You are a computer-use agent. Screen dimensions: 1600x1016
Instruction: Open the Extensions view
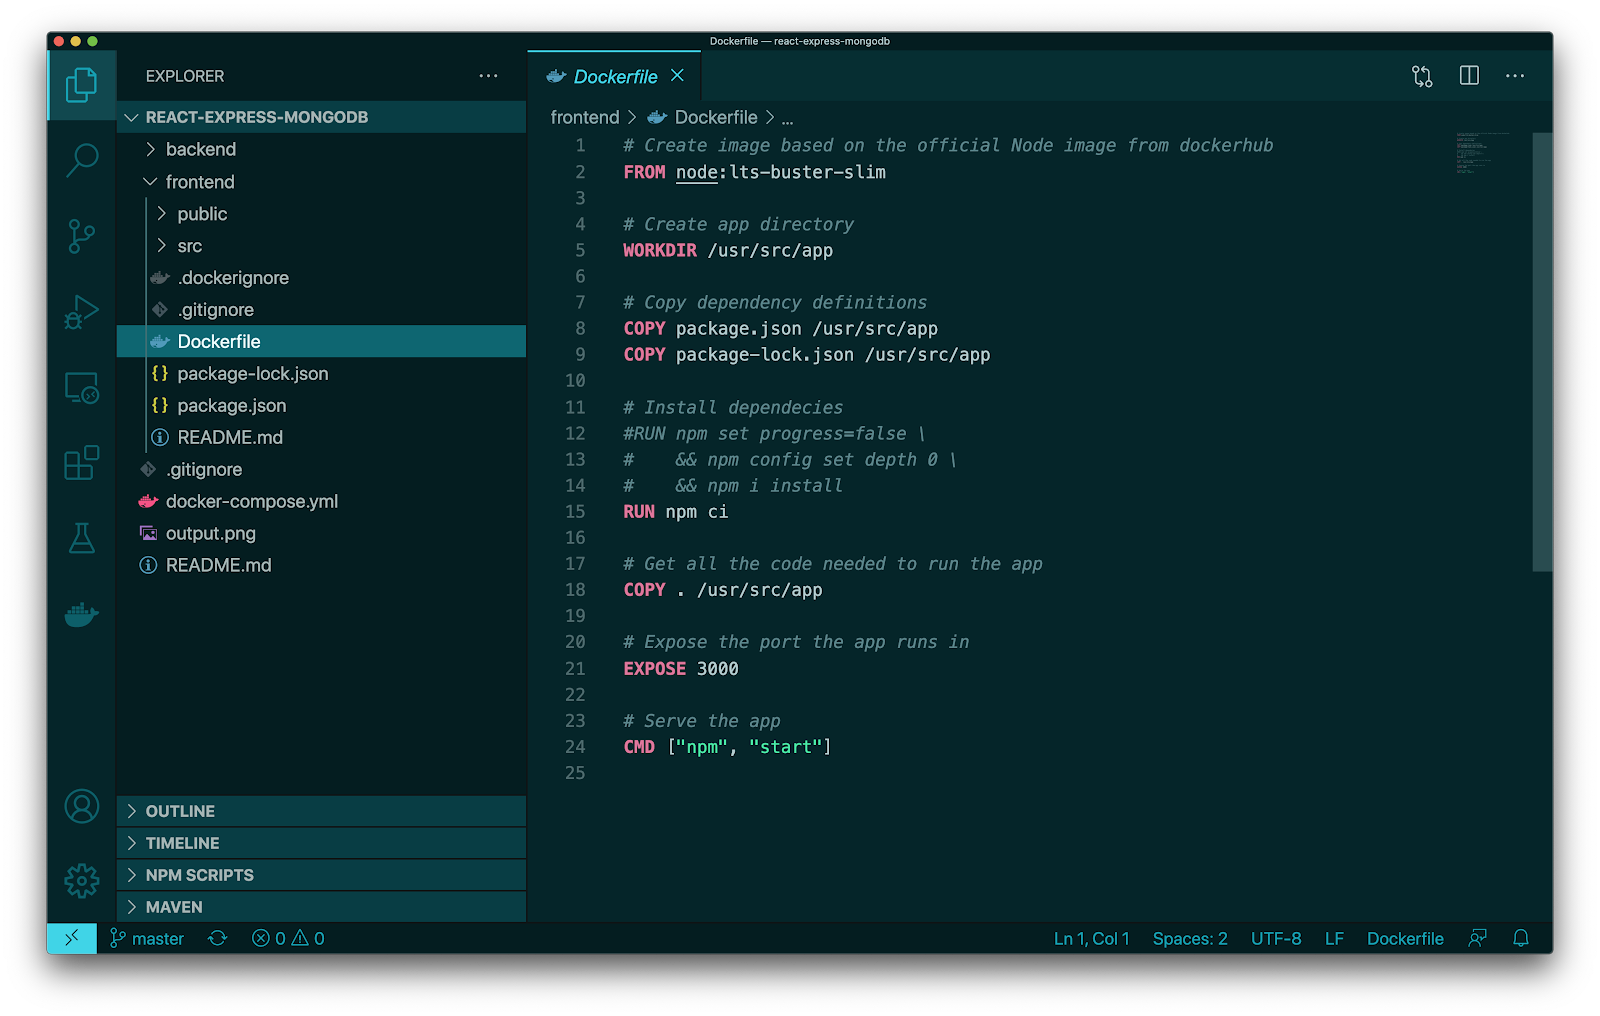pyautogui.click(x=82, y=463)
